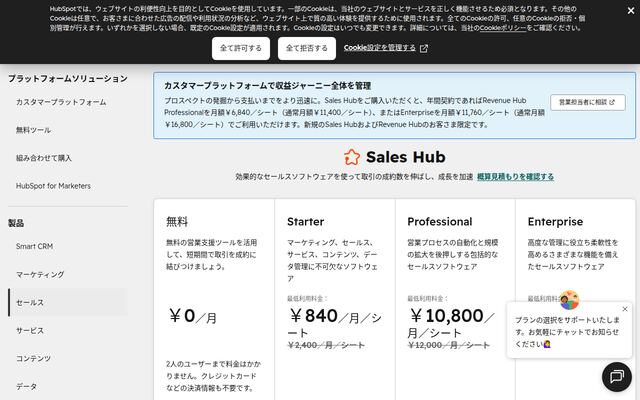Click the struck-through ￥12,000 price
640x400 pixels.
449,345
